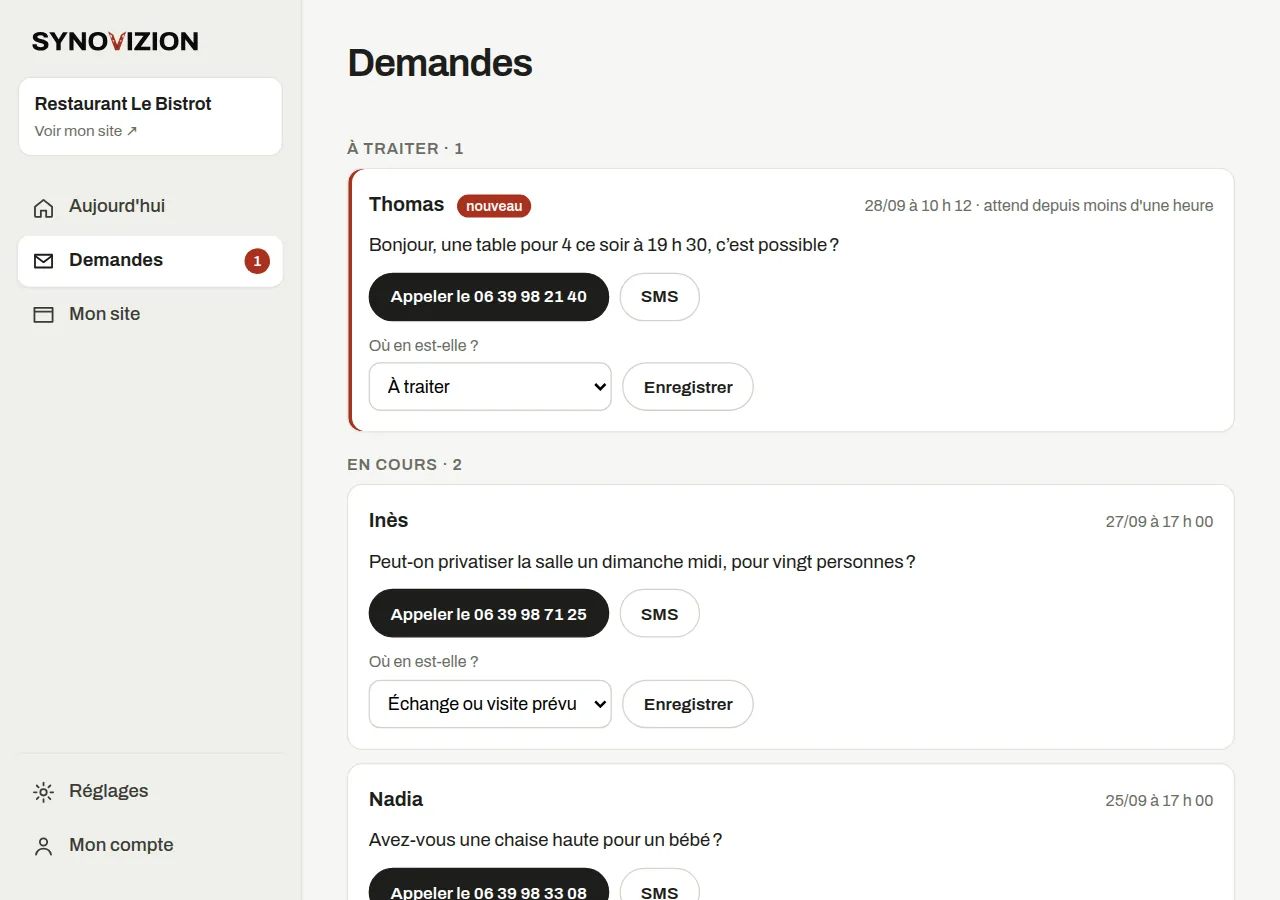The image size is (1280, 900).
Task: Click the person icon beside Mon compte
Action: pyautogui.click(x=43, y=846)
